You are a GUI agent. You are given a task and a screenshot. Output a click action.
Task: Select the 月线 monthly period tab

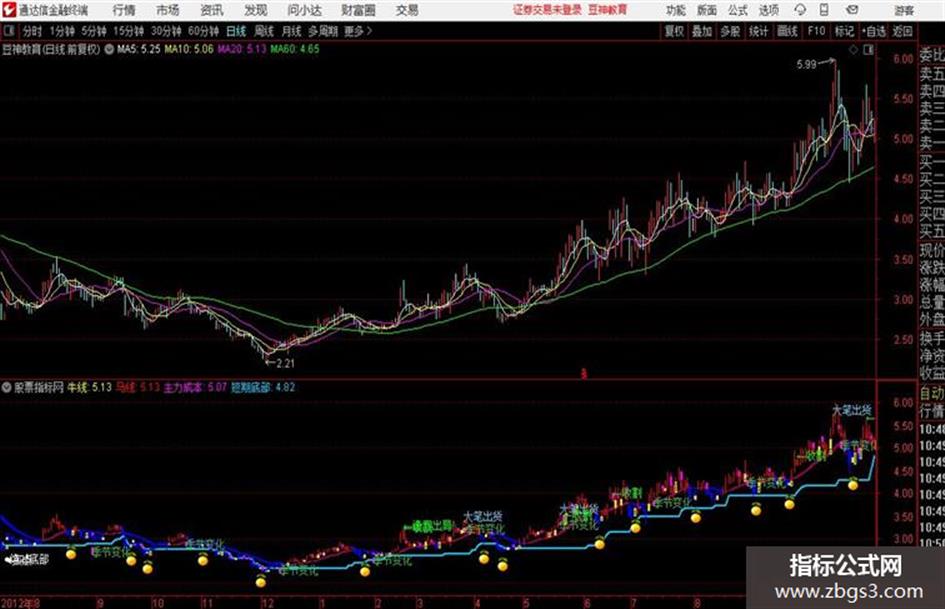coord(292,31)
